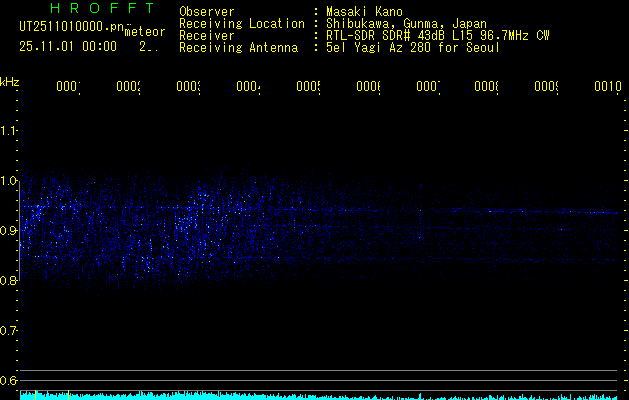
Task: Click the Receiving Antenna label
Action: coord(239,48)
